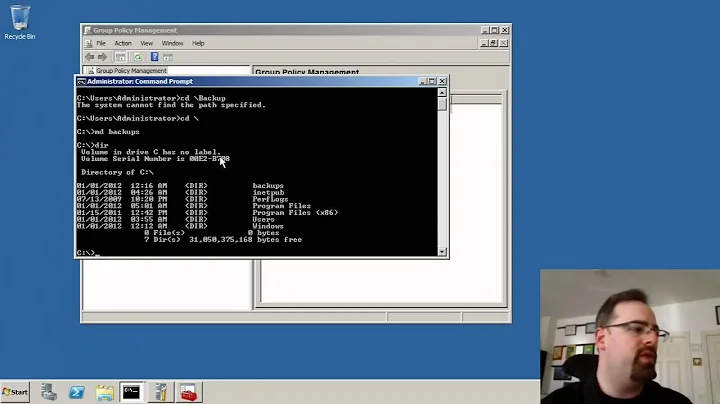Open Server Manager from the taskbar
Screen dimensions: 720x404
click(49, 392)
